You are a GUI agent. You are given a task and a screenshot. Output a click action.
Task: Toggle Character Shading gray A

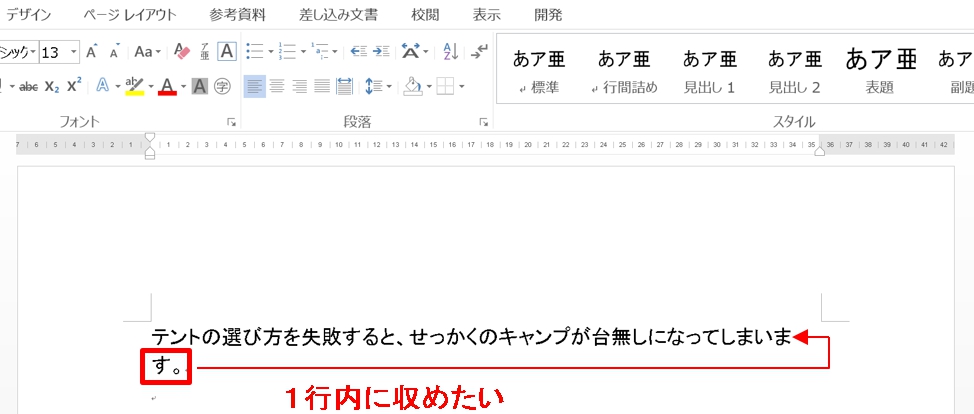pos(199,86)
